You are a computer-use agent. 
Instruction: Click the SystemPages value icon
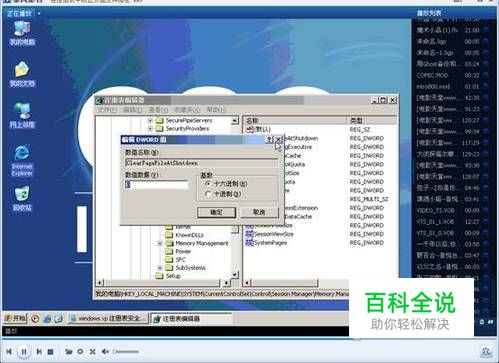[249, 243]
